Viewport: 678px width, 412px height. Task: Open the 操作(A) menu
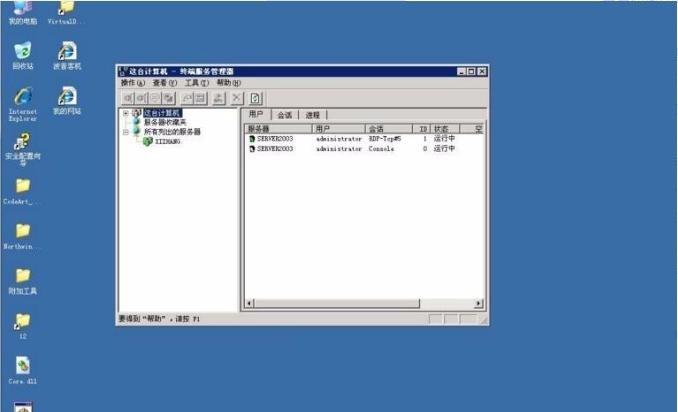click(x=133, y=83)
